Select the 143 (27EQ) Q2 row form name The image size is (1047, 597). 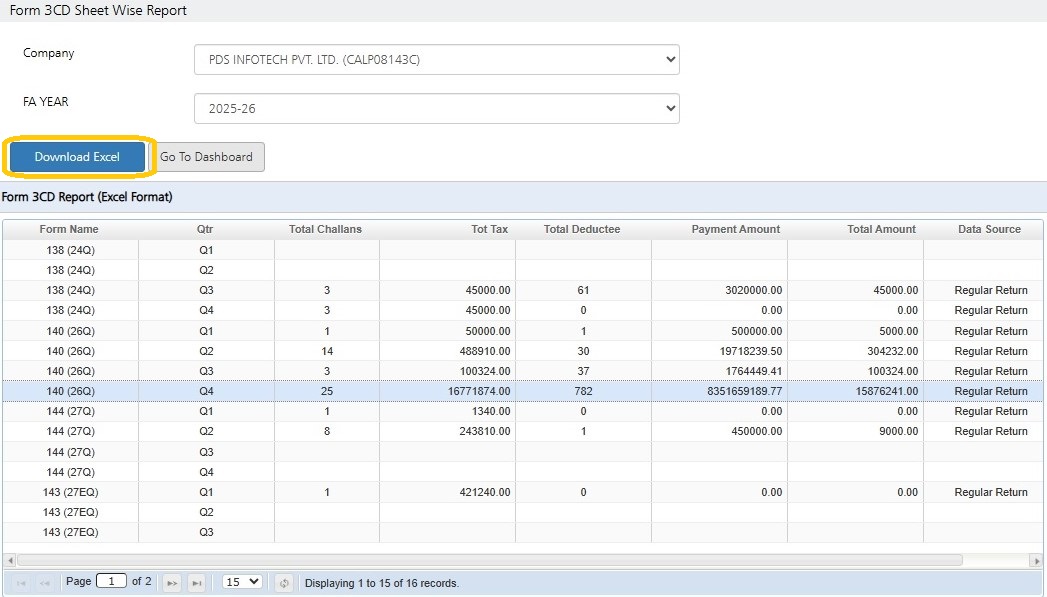(70, 512)
